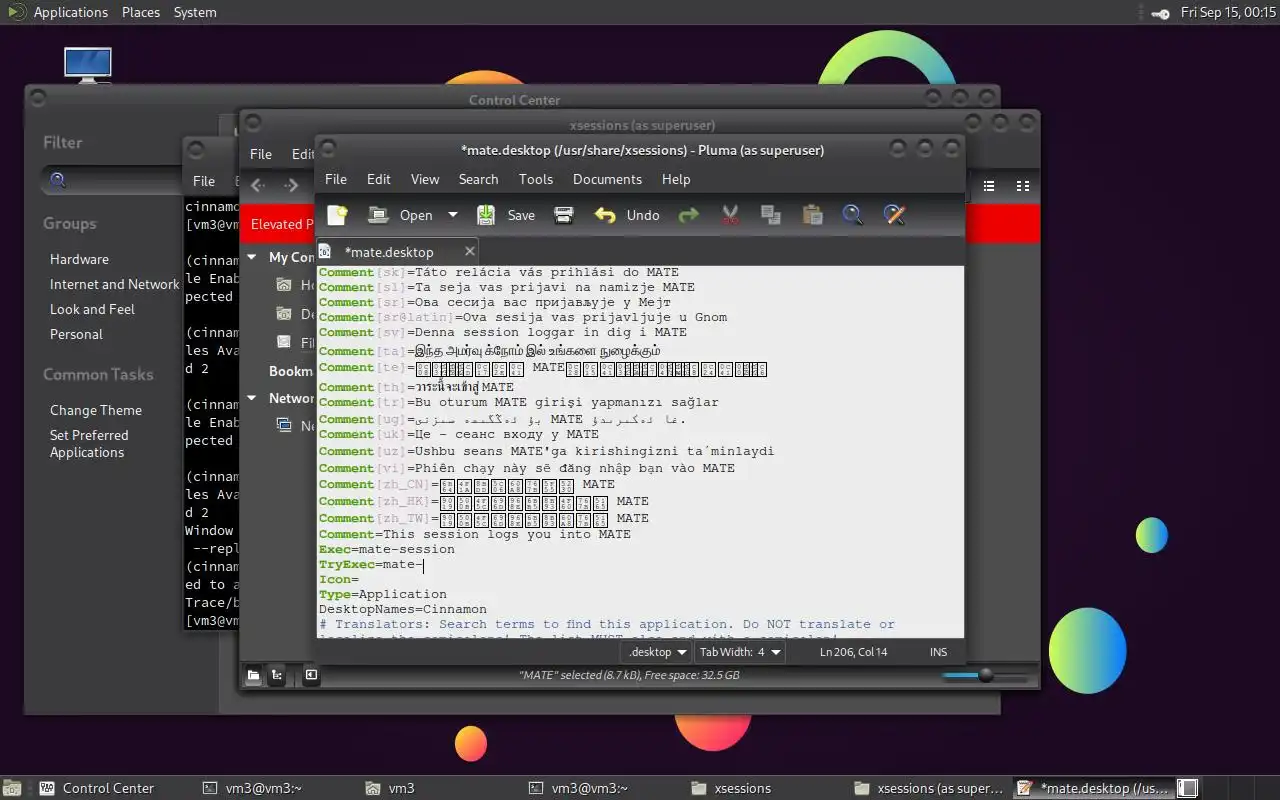
Task: Jump to Look and Feel group
Action: click(x=92, y=309)
